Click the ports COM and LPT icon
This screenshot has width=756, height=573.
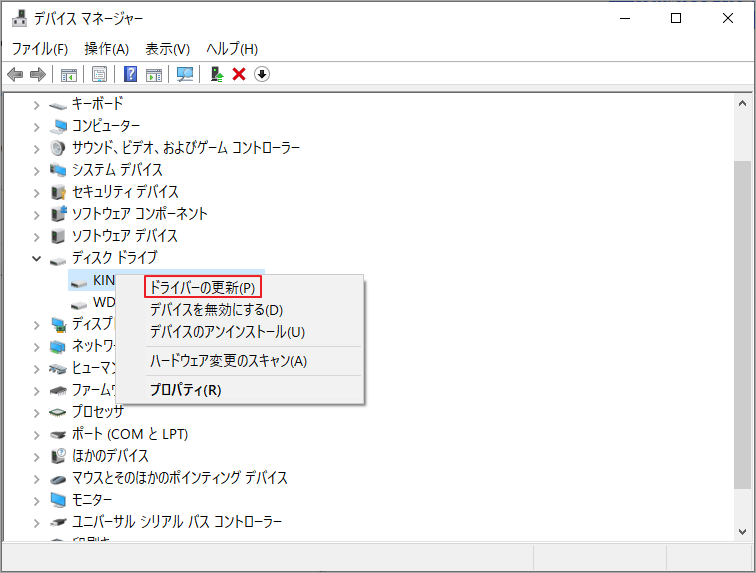click(58, 435)
